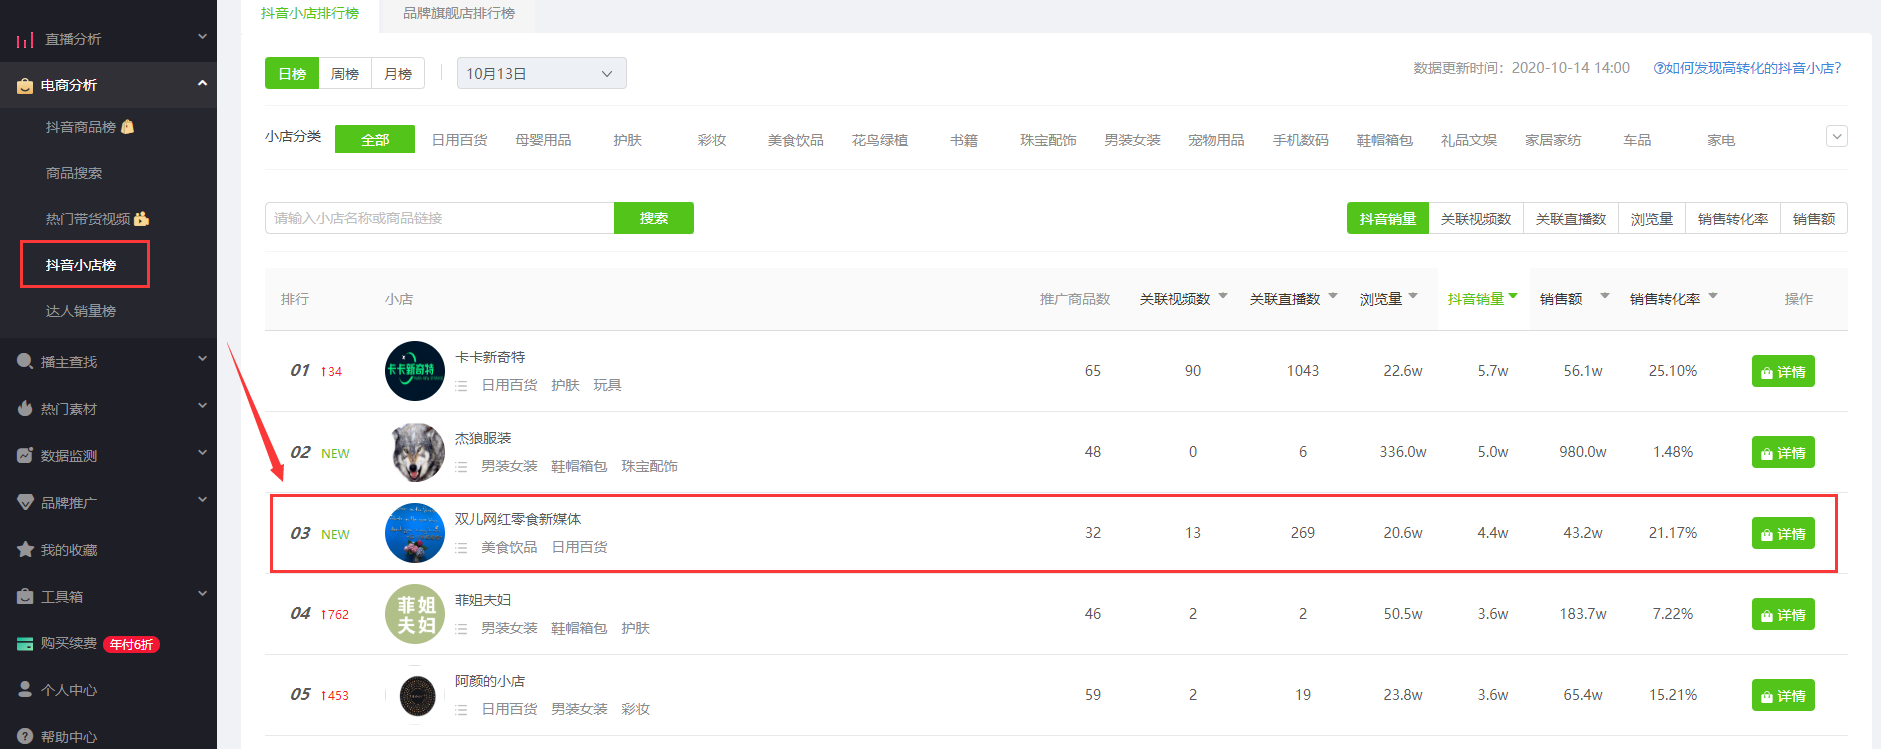Select the 关联视频数 sort toggle button
Viewport: 1881px width, 749px height.
tap(1476, 219)
